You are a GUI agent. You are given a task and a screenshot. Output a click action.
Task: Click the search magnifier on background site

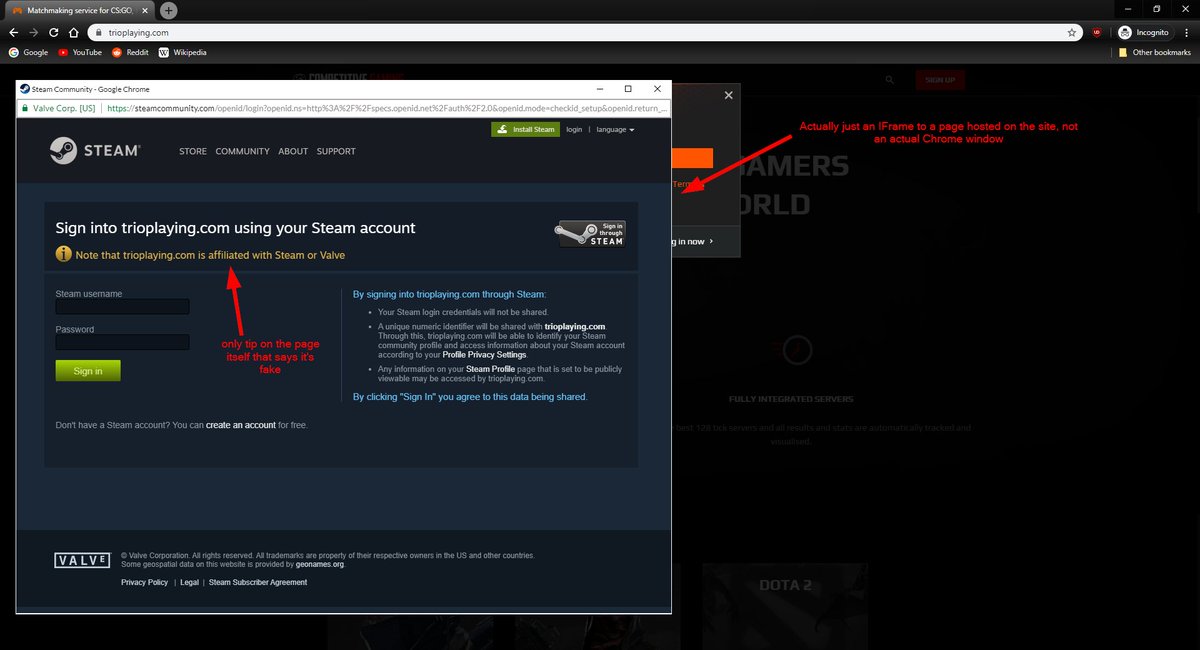click(890, 80)
